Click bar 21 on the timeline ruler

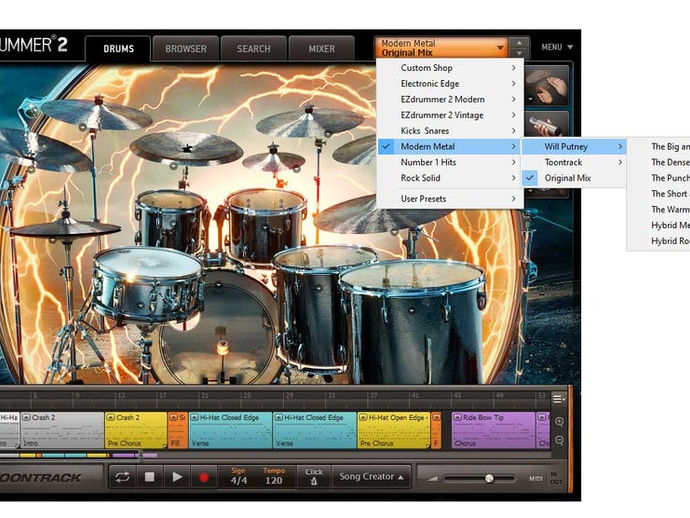(205, 395)
